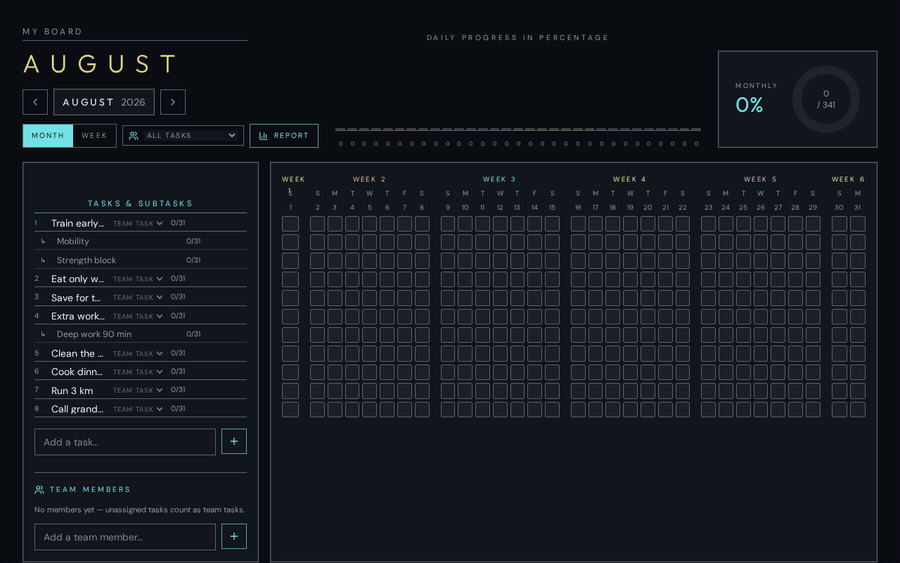This screenshot has width=900, height=563.
Task: Check Run 3 km box for day 3
Action: click(x=335, y=391)
